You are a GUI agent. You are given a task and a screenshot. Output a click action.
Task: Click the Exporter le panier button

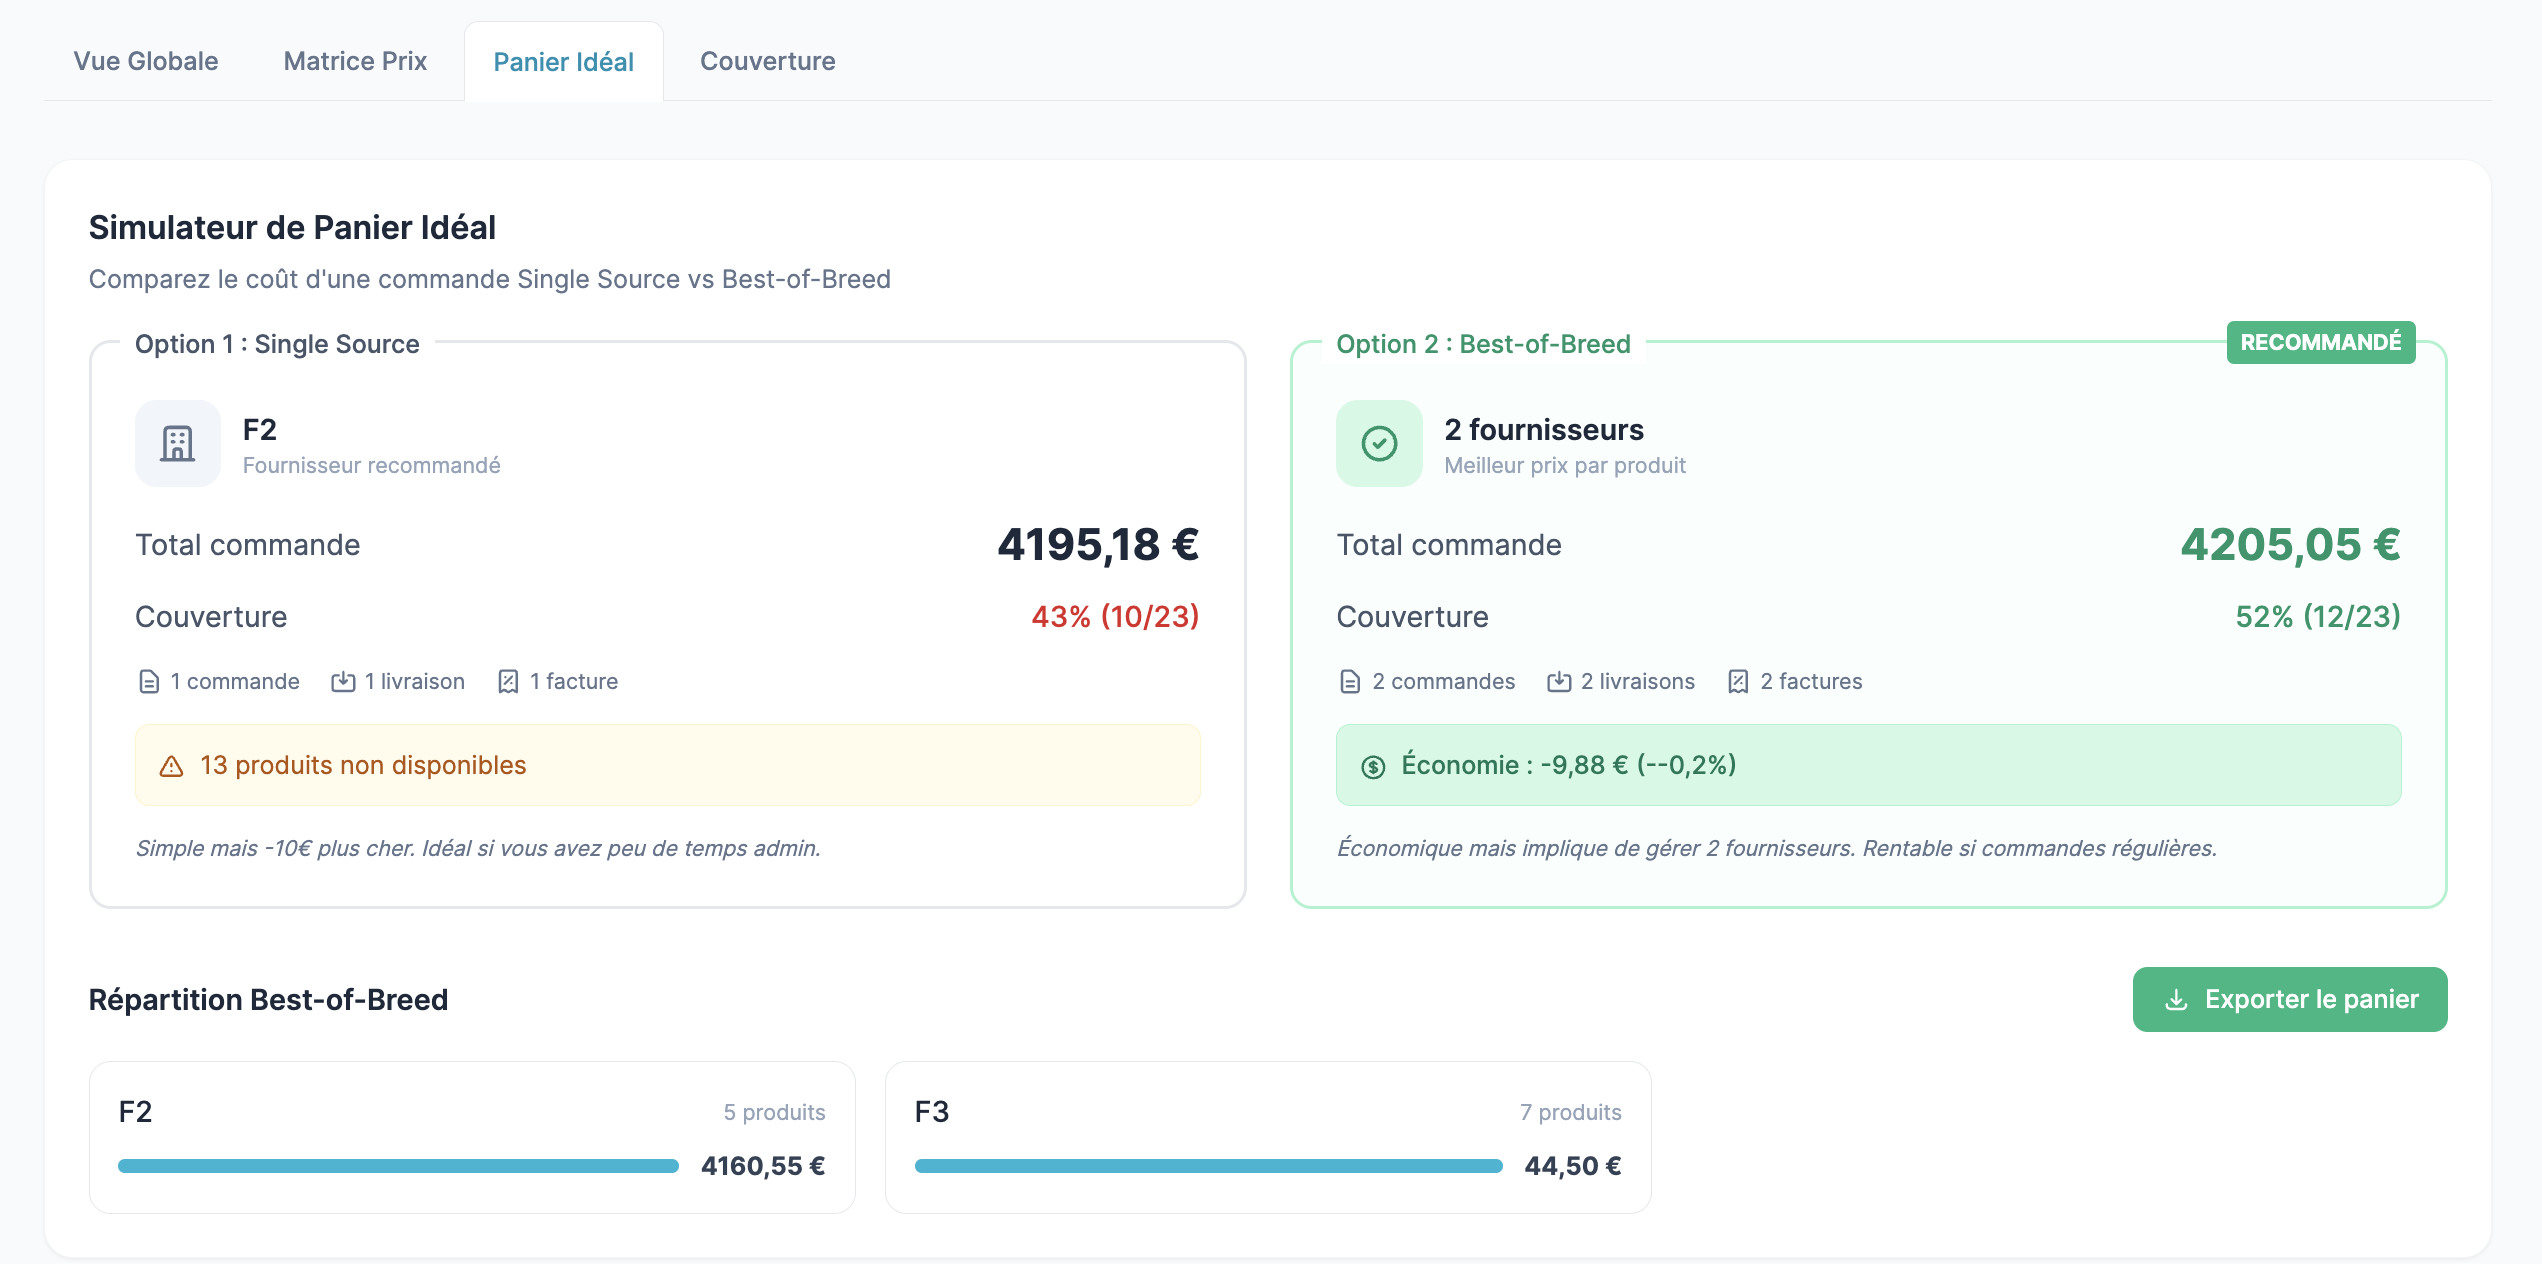pyautogui.click(x=2289, y=999)
